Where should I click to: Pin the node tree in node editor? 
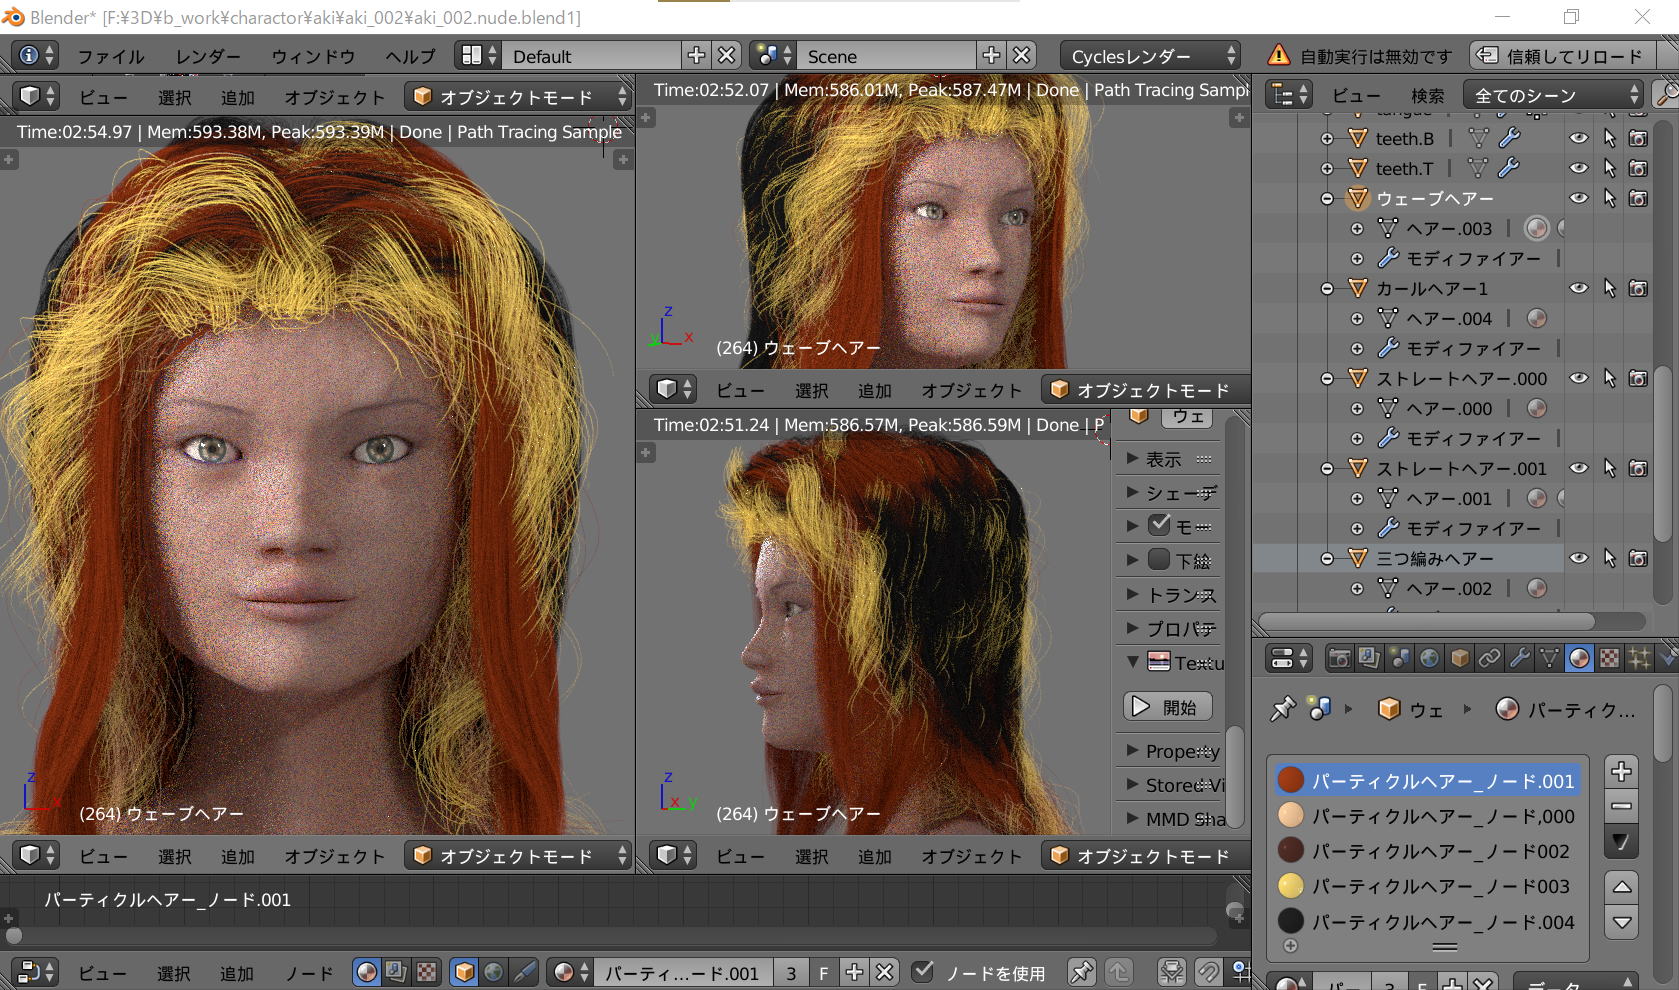click(x=1081, y=972)
